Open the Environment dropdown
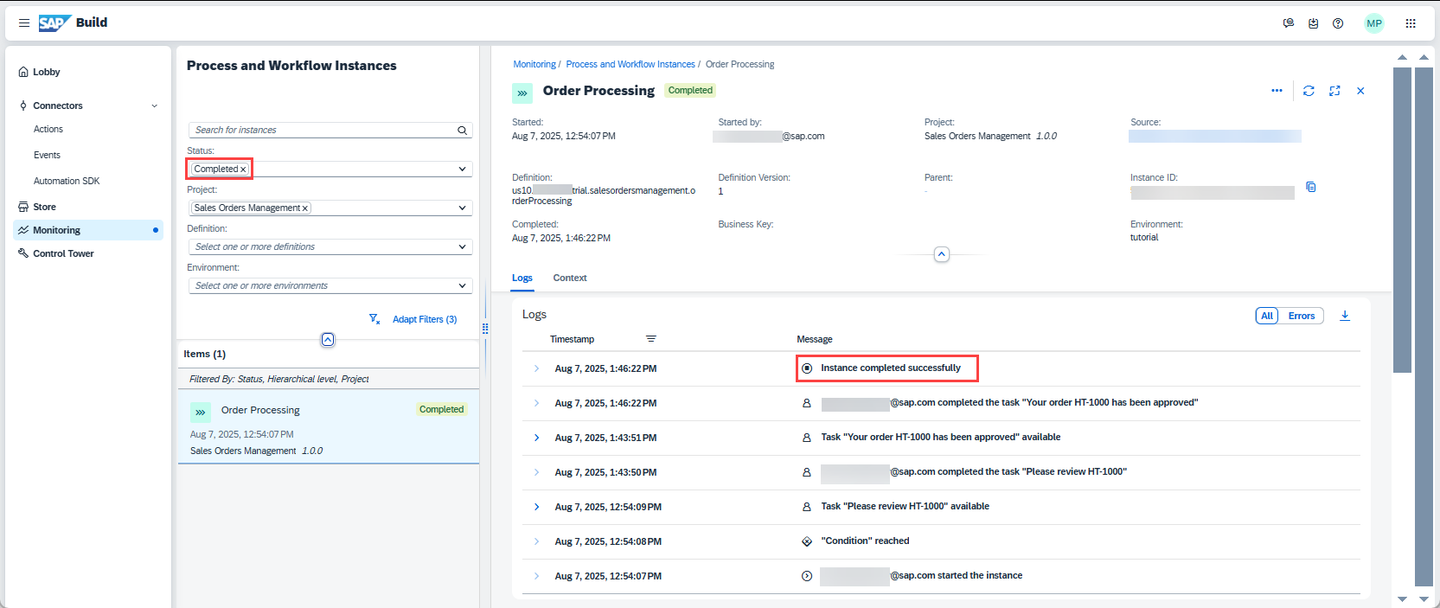Screen dimensions: 1440x608 click(x=330, y=286)
